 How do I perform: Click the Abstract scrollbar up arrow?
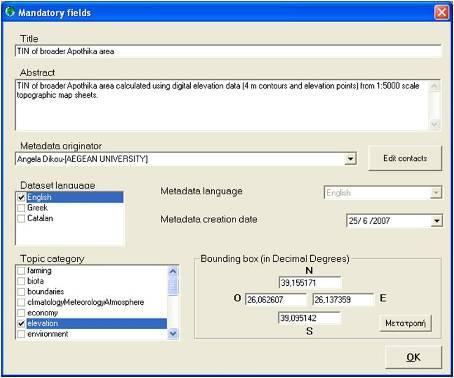click(435, 86)
